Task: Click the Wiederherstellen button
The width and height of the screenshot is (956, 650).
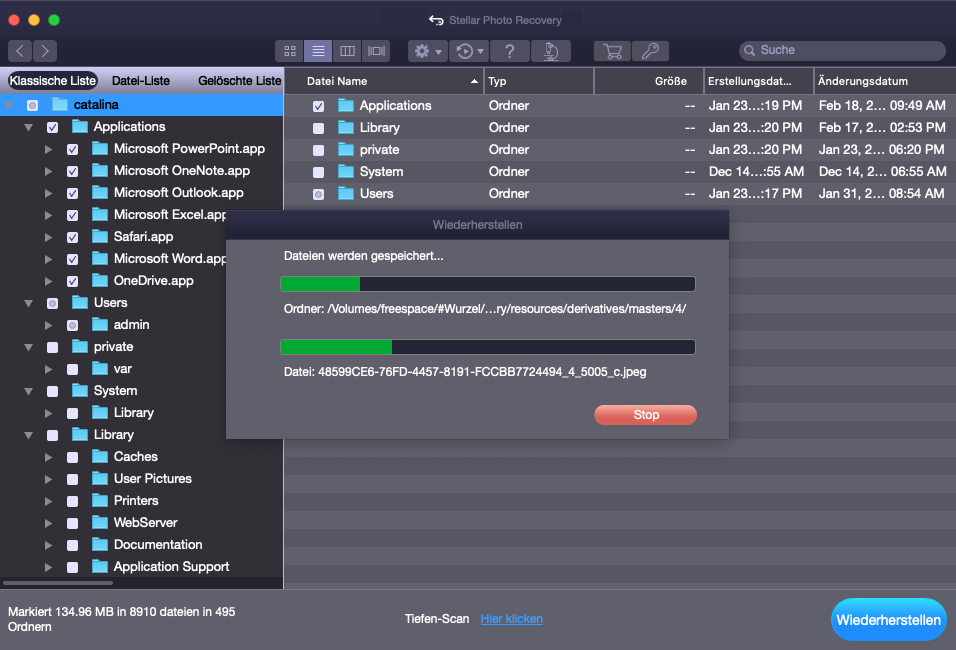Action: [x=888, y=620]
